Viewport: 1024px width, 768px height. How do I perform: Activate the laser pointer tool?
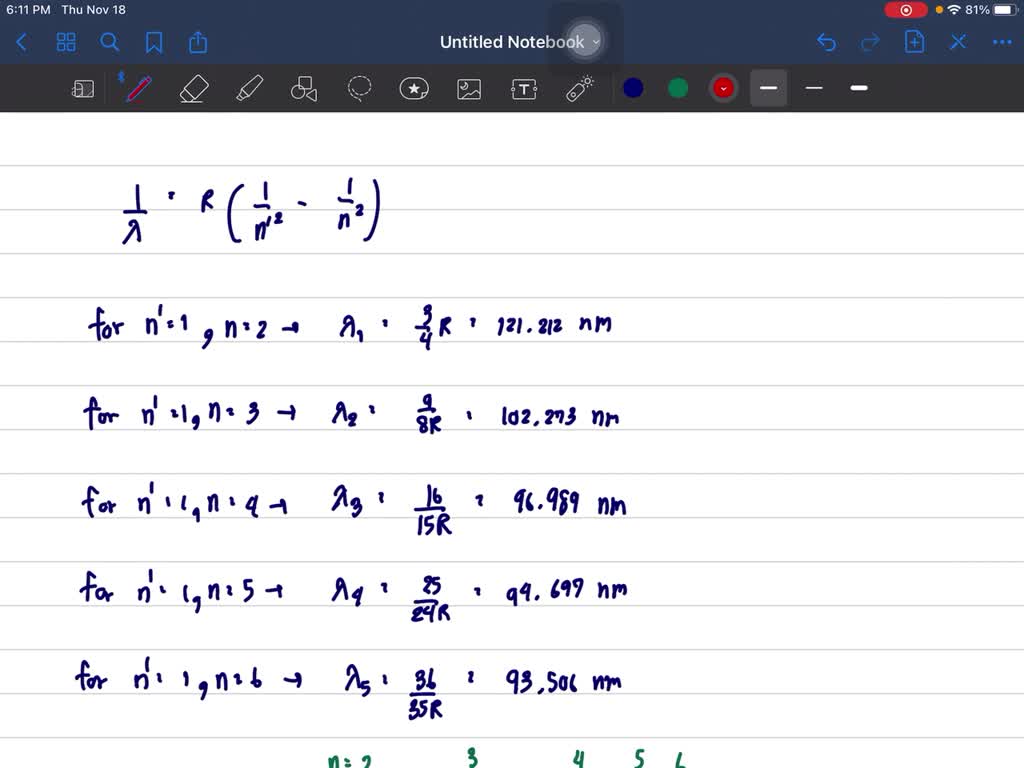click(x=580, y=88)
